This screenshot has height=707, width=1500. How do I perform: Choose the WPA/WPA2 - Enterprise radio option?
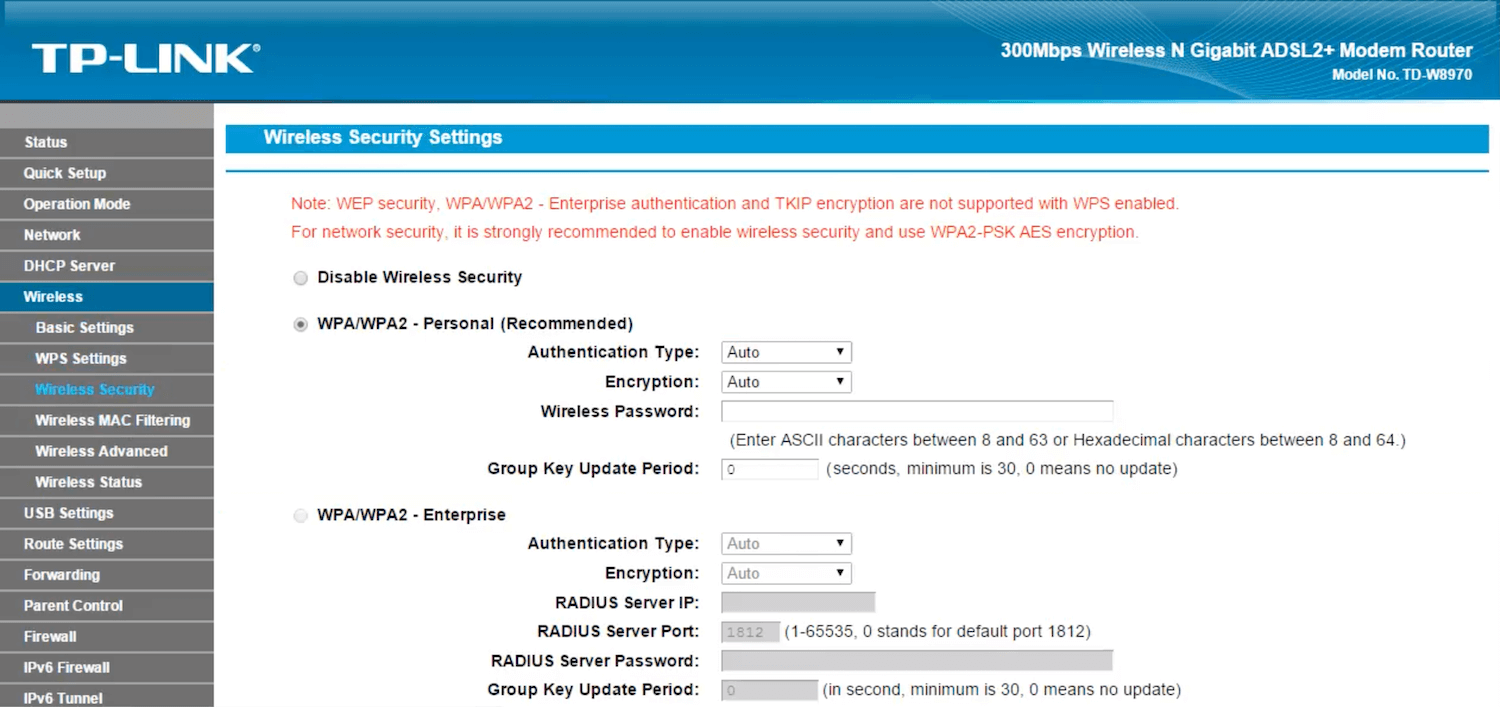[x=301, y=516]
